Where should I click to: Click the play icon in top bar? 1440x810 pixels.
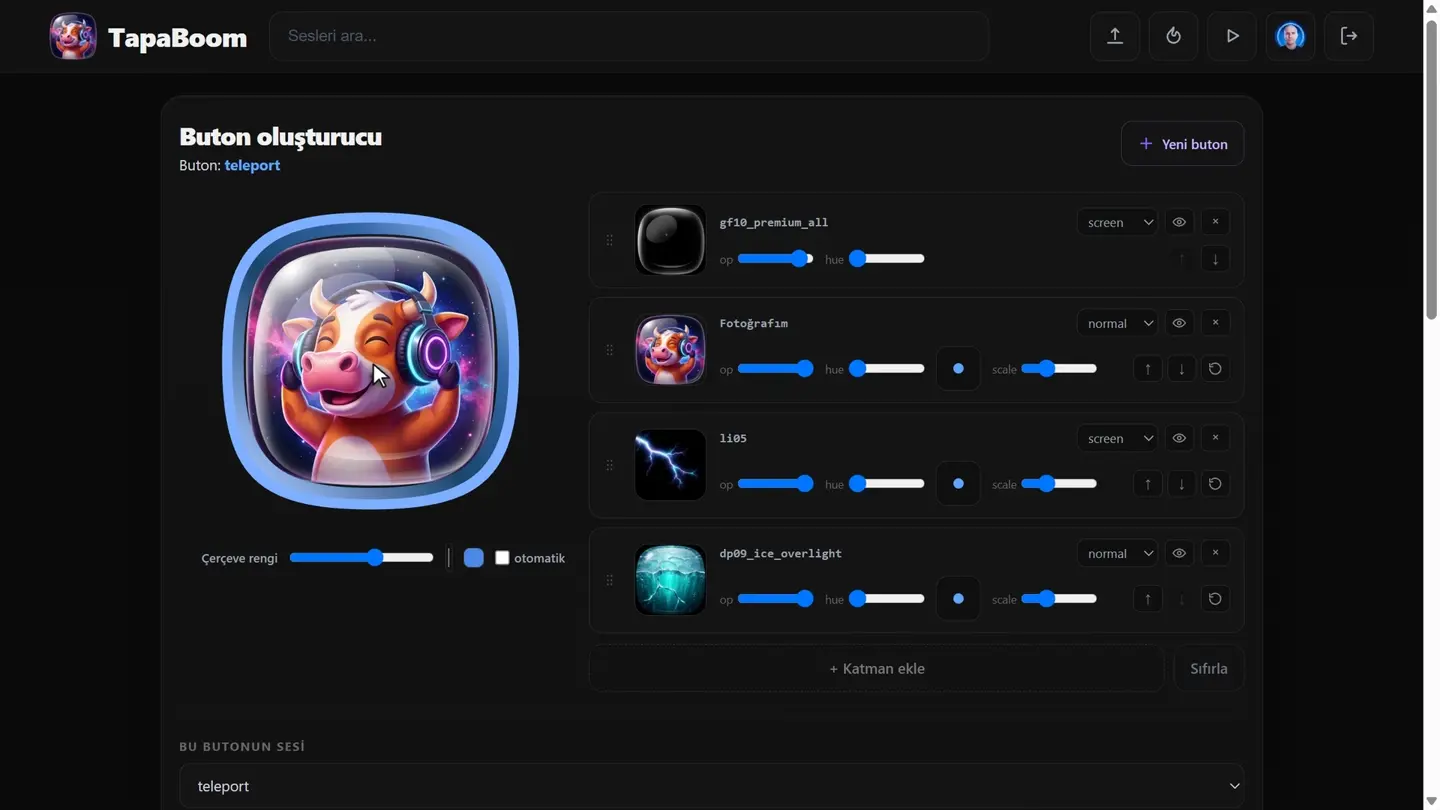[x=1232, y=36]
